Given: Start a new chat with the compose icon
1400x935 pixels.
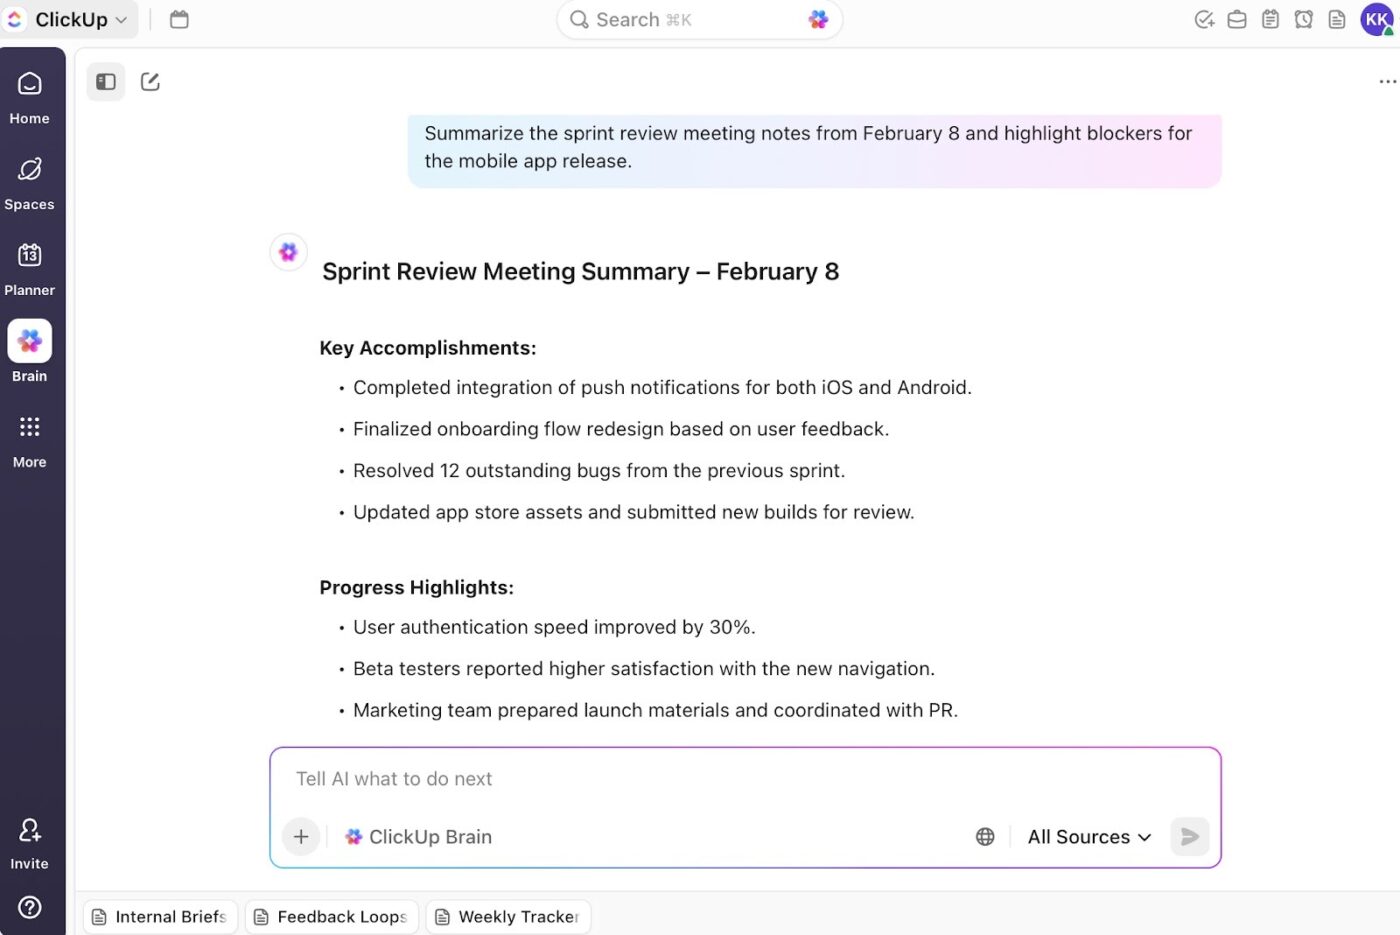Looking at the screenshot, I should [150, 81].
